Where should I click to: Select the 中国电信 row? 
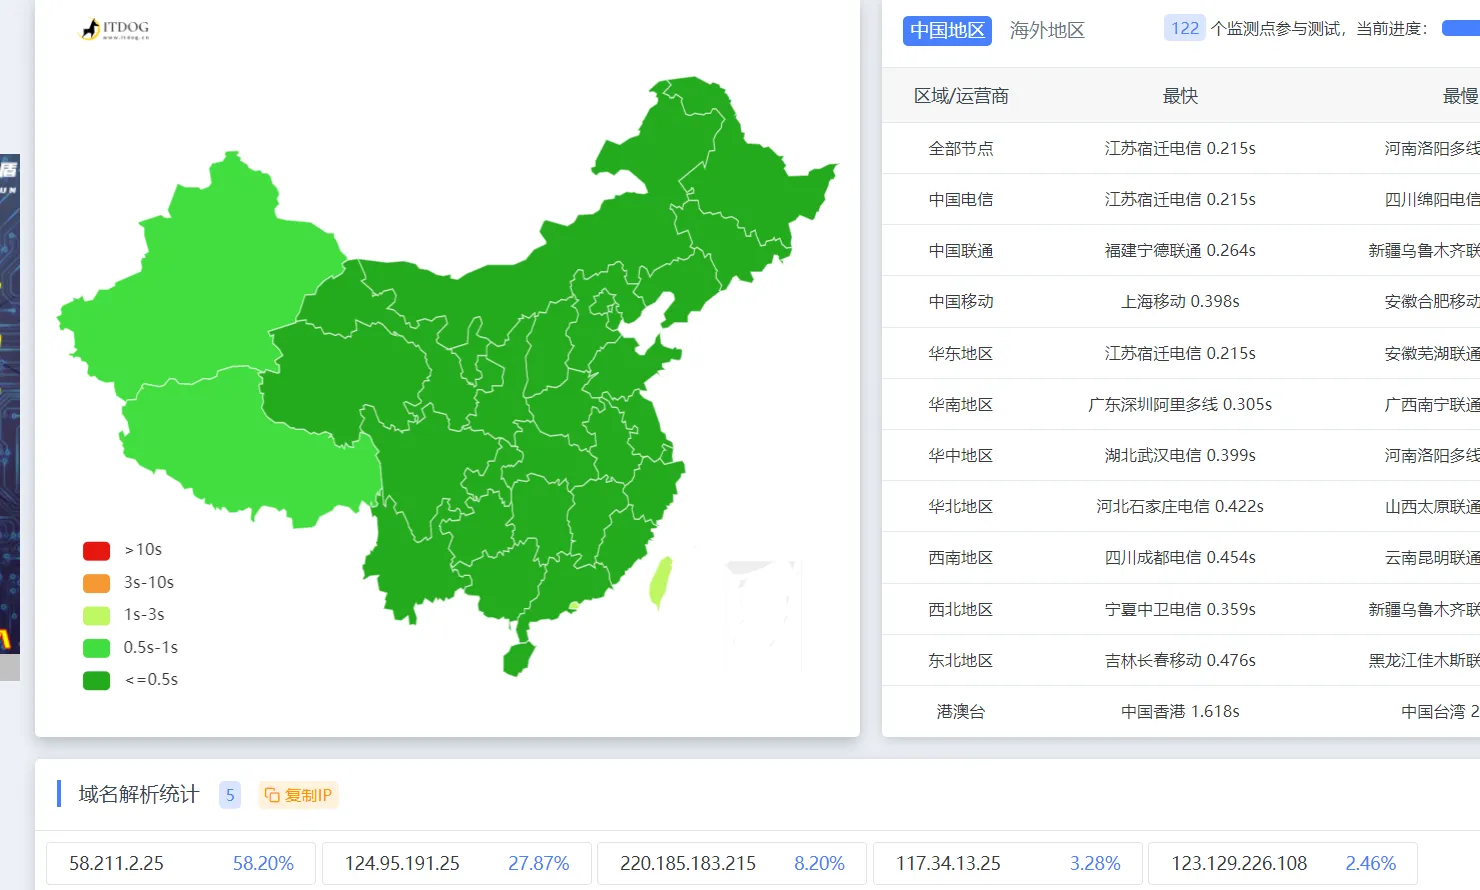pyautogui.click(x=960, y=200)
